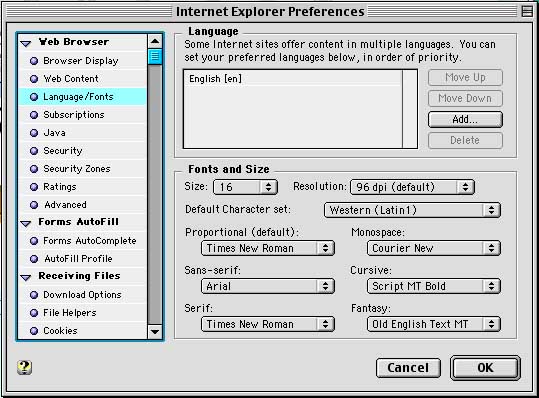Click the bullet icon beside Cookies

34,331
